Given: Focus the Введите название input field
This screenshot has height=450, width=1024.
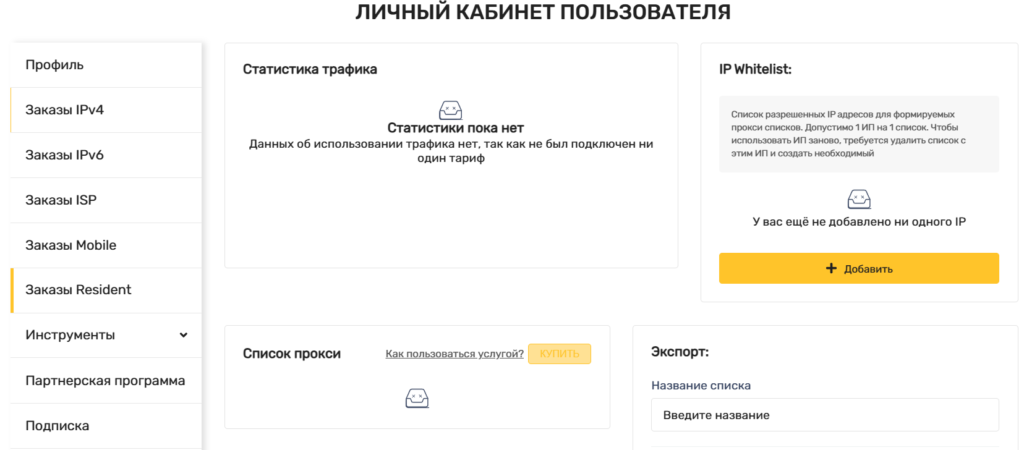Looking at the screenshot, I should 825,415.
